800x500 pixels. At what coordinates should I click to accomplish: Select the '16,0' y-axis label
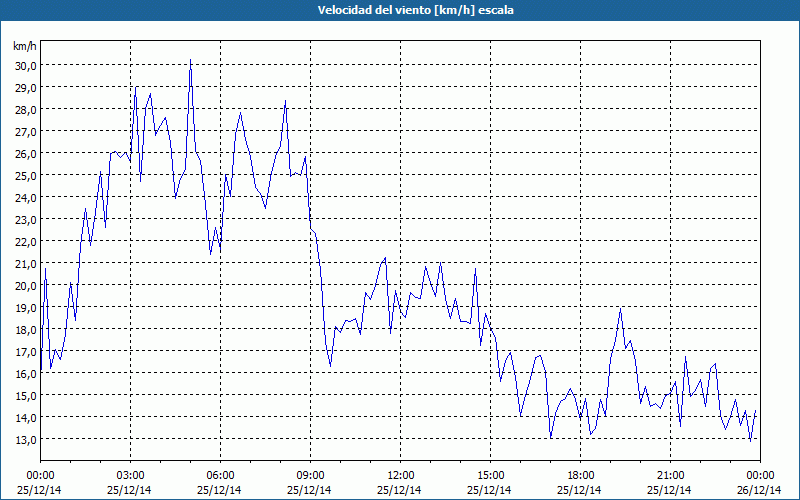tap(24, 373)
